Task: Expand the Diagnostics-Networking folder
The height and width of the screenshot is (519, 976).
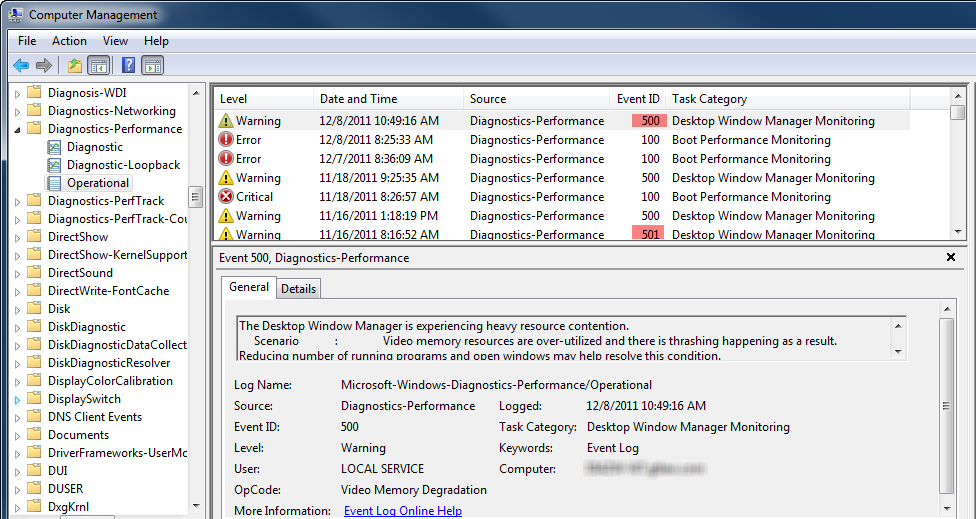Action: 17,111
